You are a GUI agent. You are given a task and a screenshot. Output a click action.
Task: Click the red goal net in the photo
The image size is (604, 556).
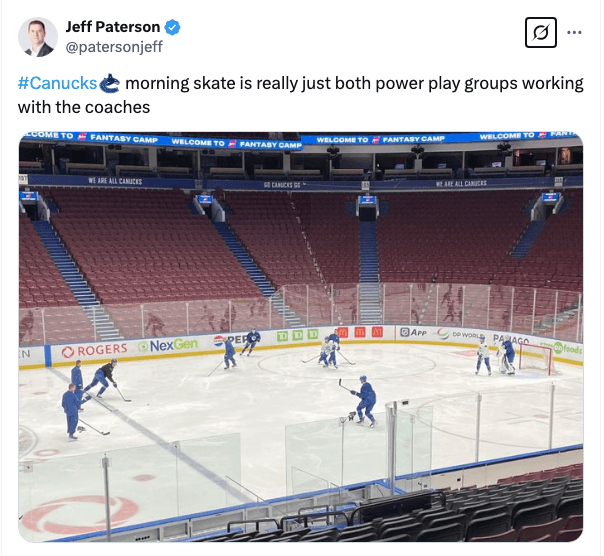(x=533, y=359)
